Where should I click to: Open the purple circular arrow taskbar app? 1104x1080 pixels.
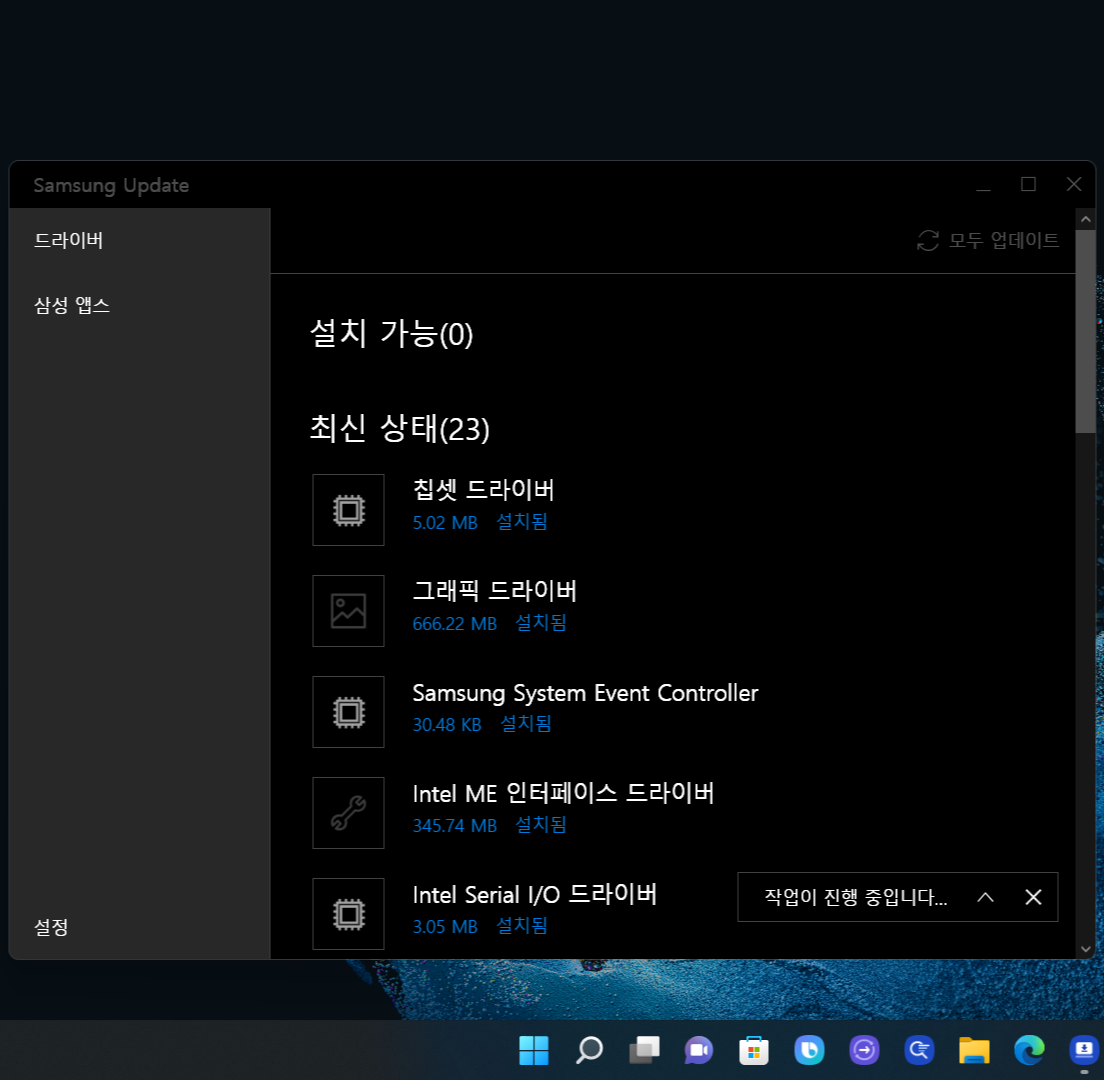coord(864,1050)
